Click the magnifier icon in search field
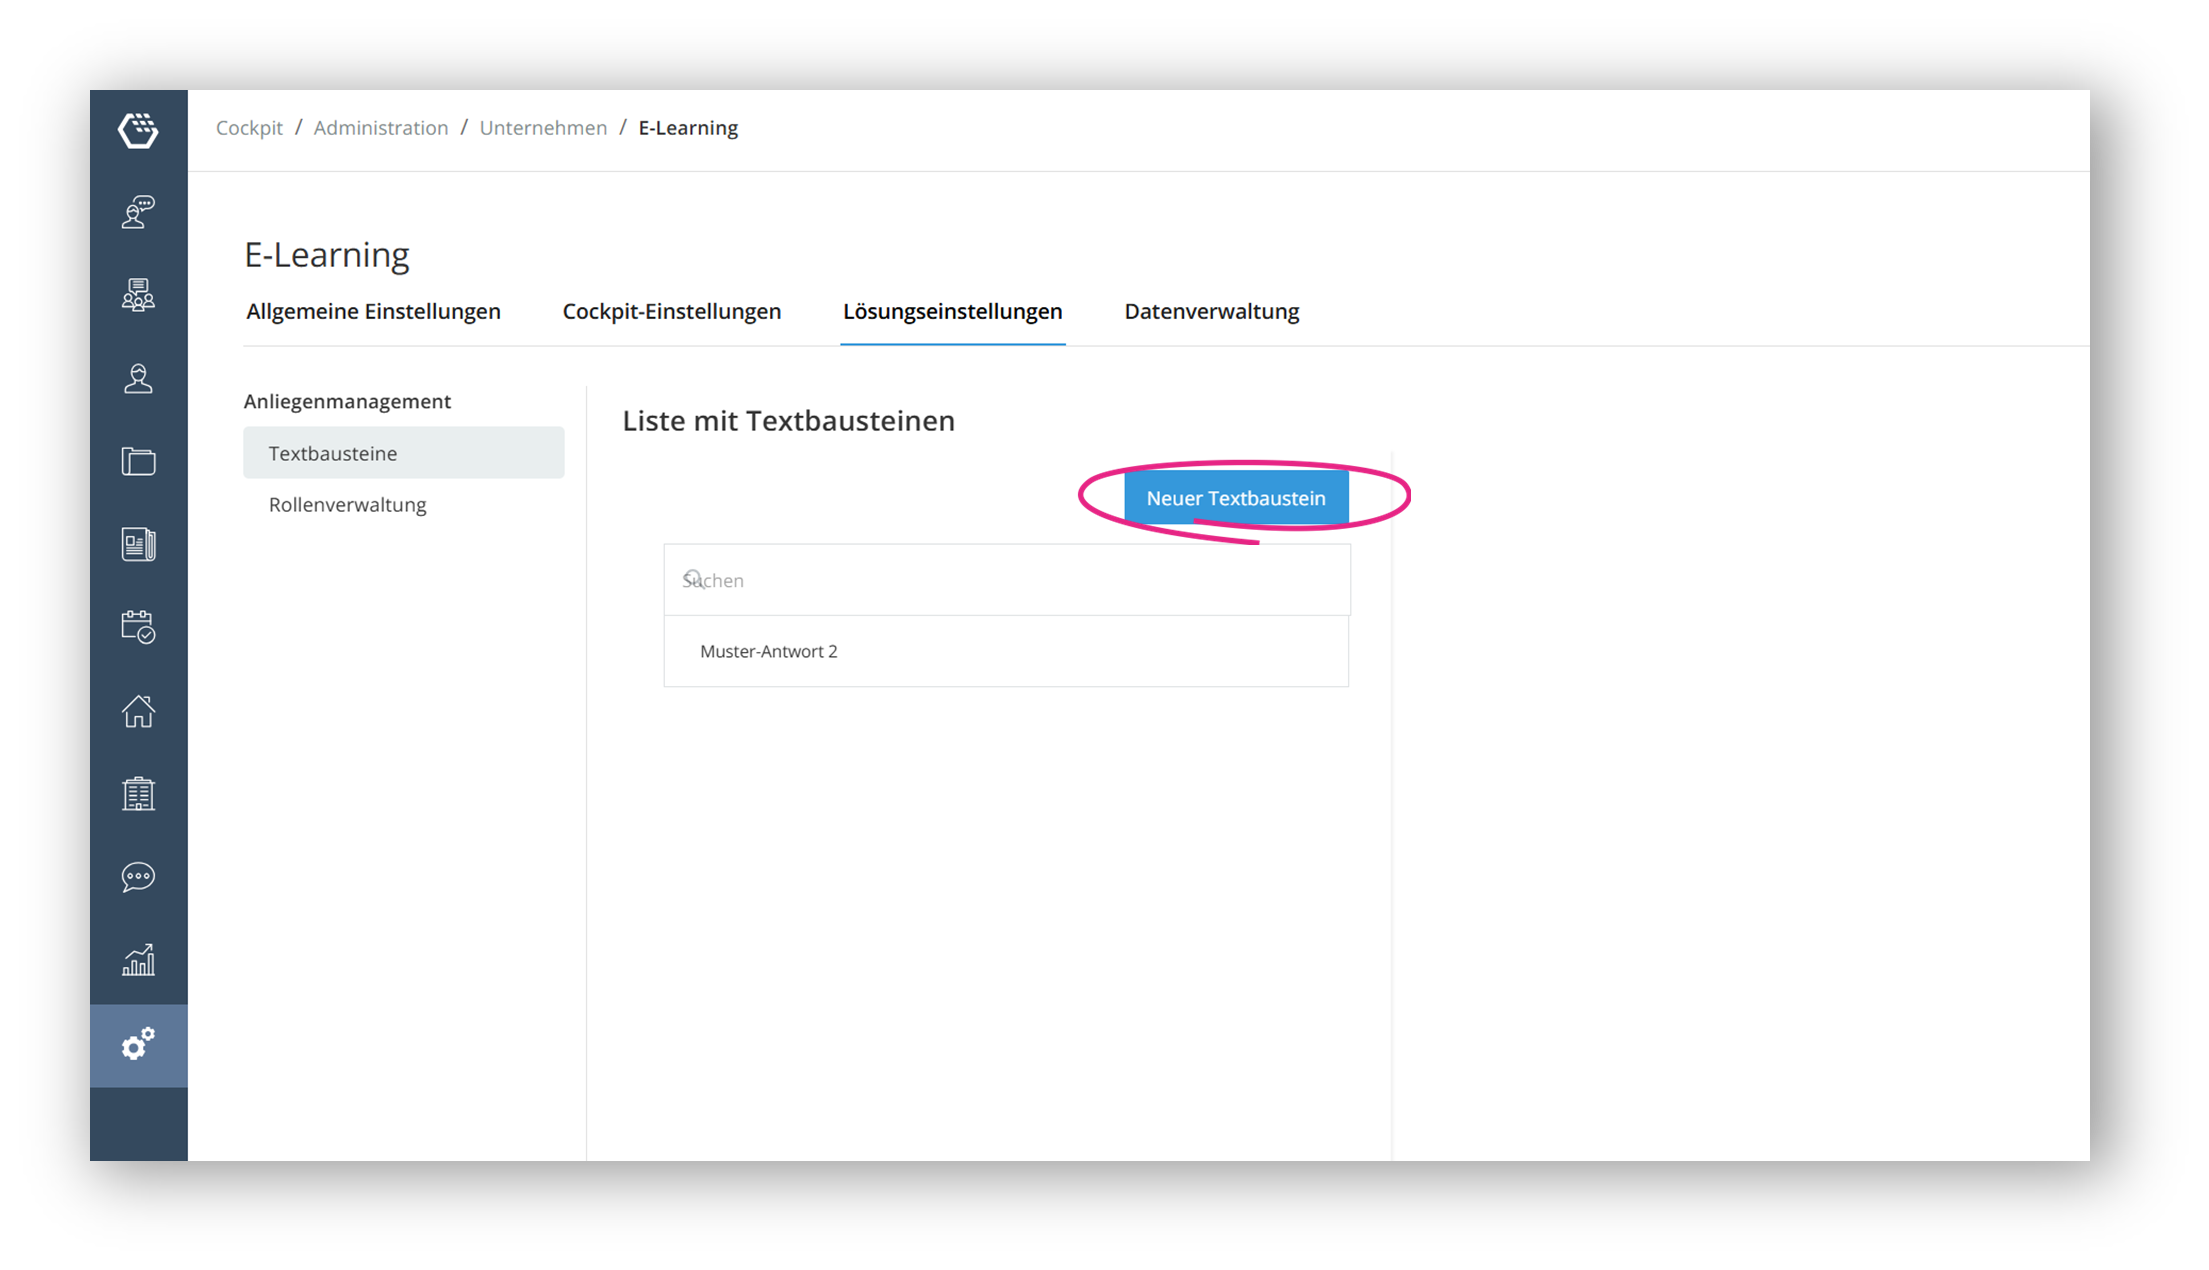 693,579
